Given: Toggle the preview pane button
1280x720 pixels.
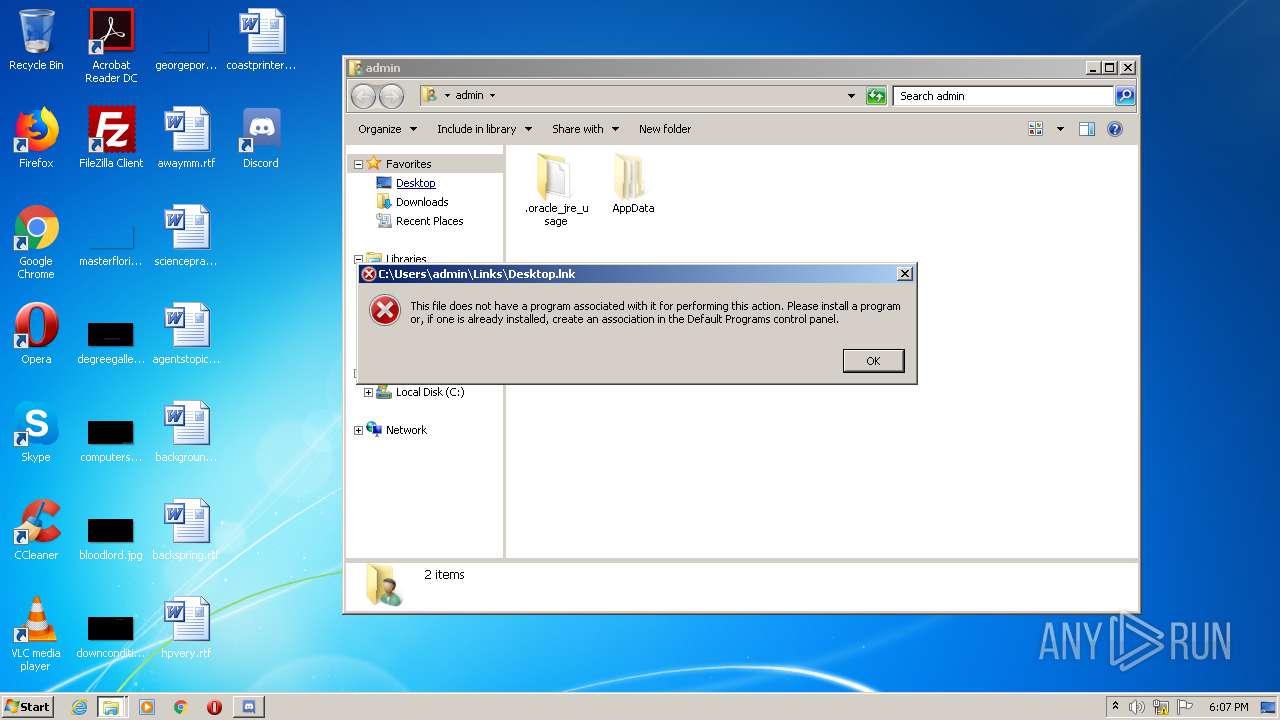Looking at the screenshot, I should click(x=1087, y=129).
